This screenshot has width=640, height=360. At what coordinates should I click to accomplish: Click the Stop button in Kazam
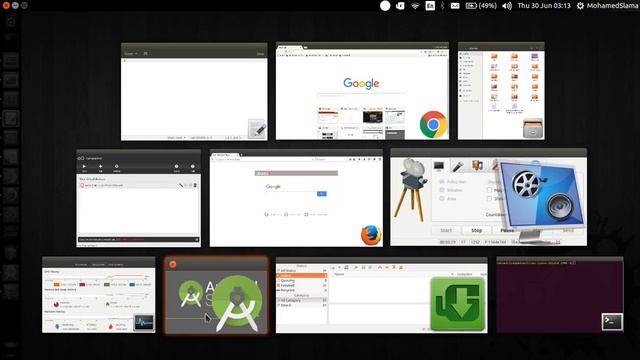point(476,231)
